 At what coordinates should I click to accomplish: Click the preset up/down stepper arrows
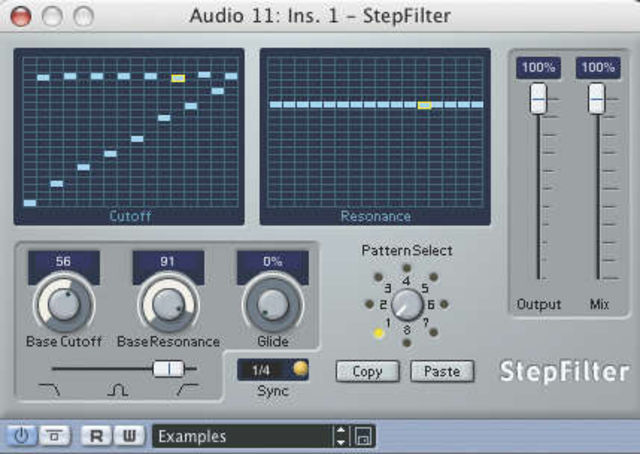[341, 436]
